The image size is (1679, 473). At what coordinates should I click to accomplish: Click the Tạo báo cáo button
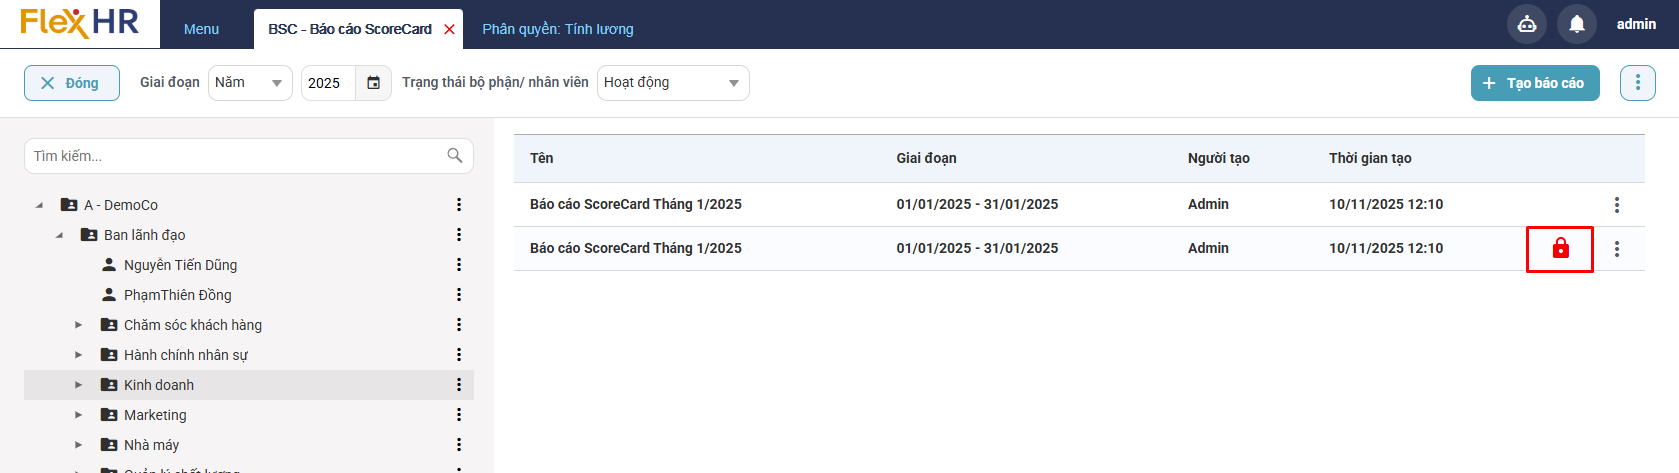(1534, 83)
